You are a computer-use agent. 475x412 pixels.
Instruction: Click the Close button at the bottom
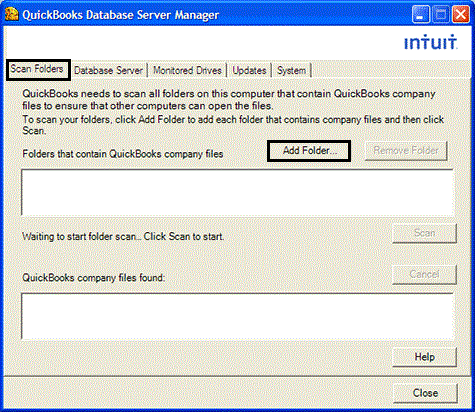click(425, 393)
